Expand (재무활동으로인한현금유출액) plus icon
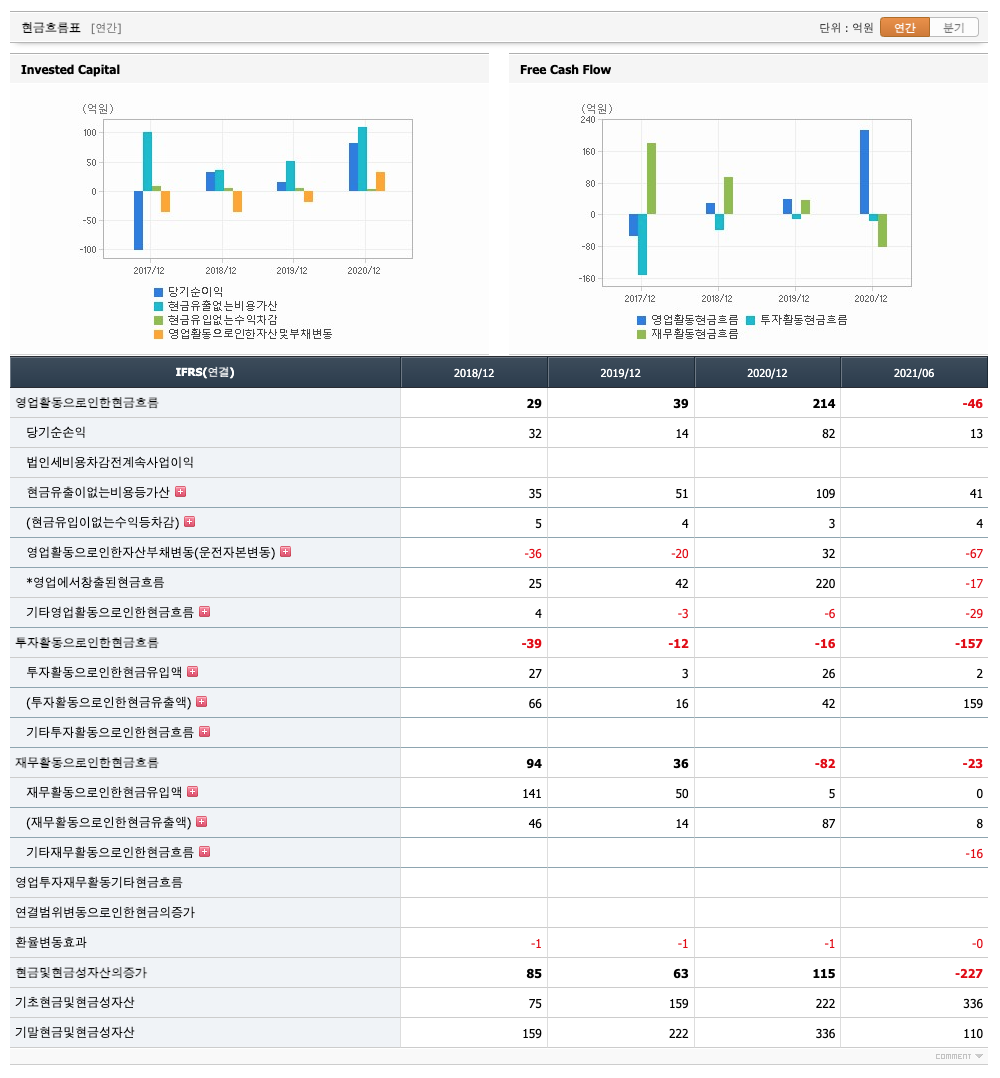 202,822
